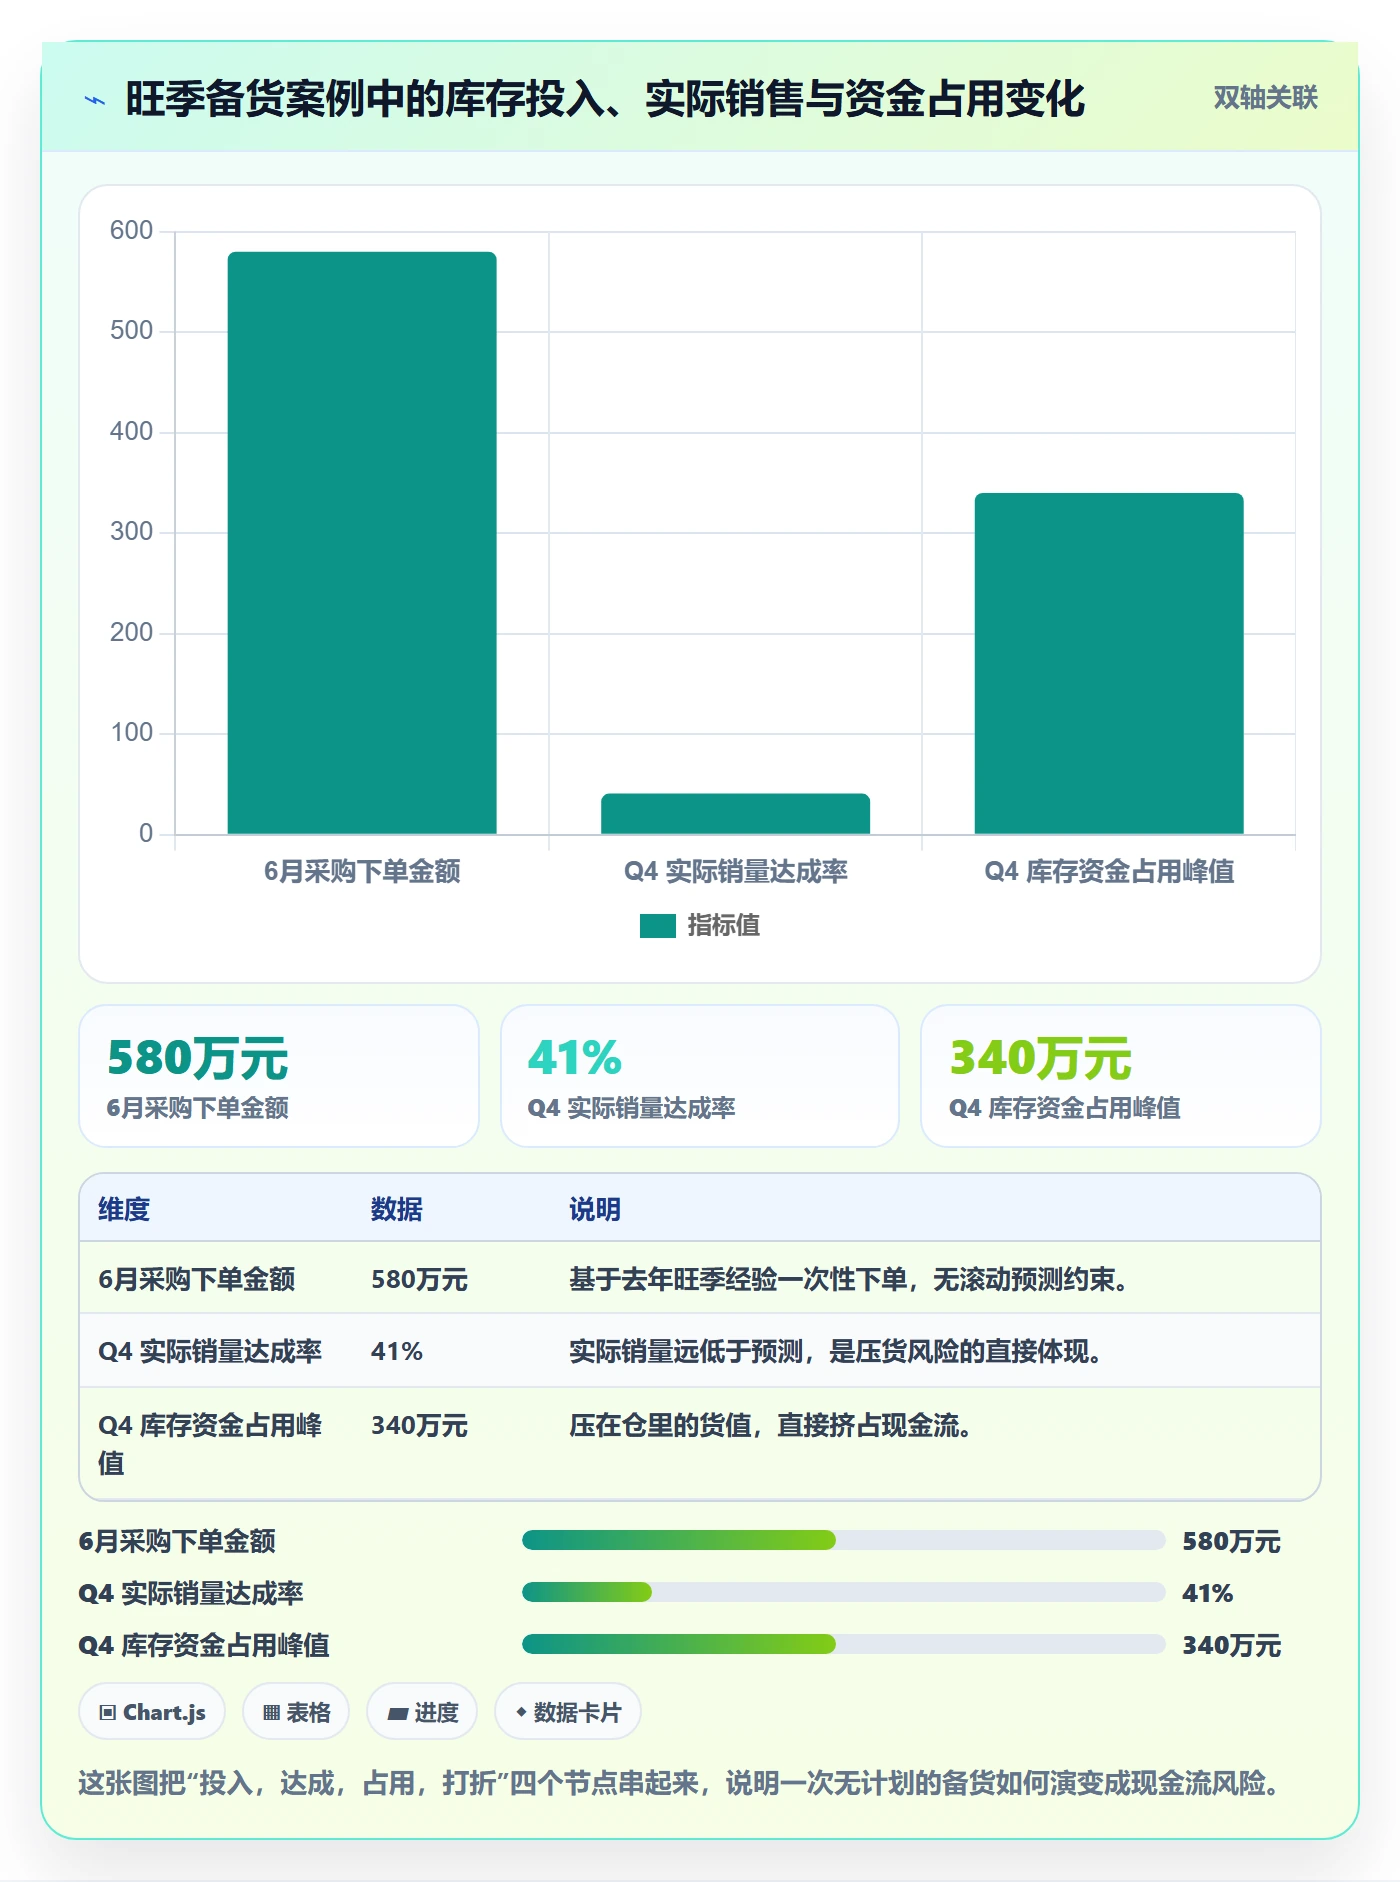1400x1882 pixels.
Task: Open the 340万元 green data card
Action: pyautogui.click(x=1121, y=1076)
